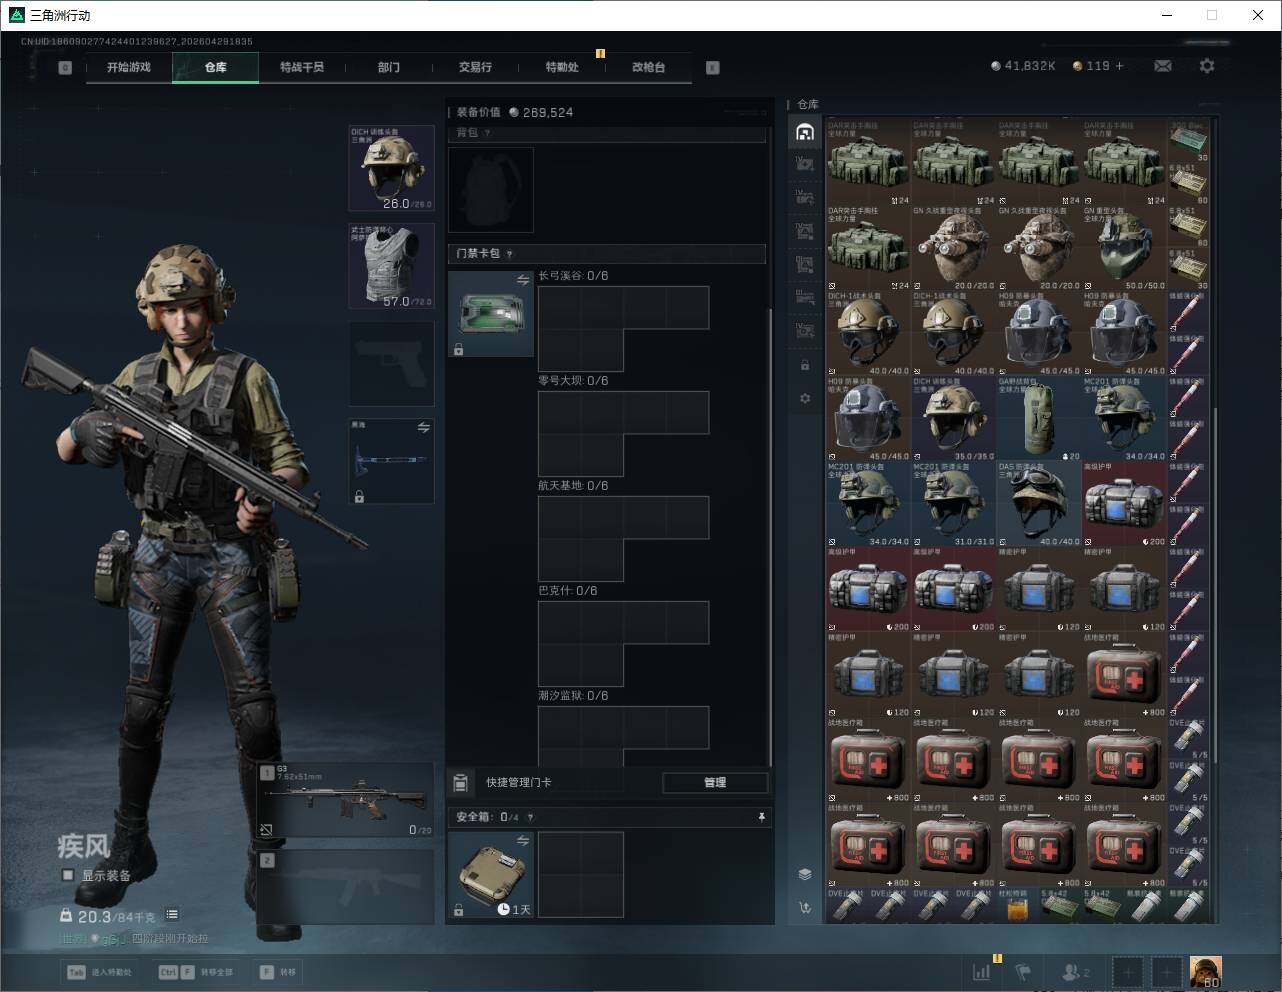Click the 41,832K currency balance
The image size is (1282, 992).
(x=1024, y=66)
